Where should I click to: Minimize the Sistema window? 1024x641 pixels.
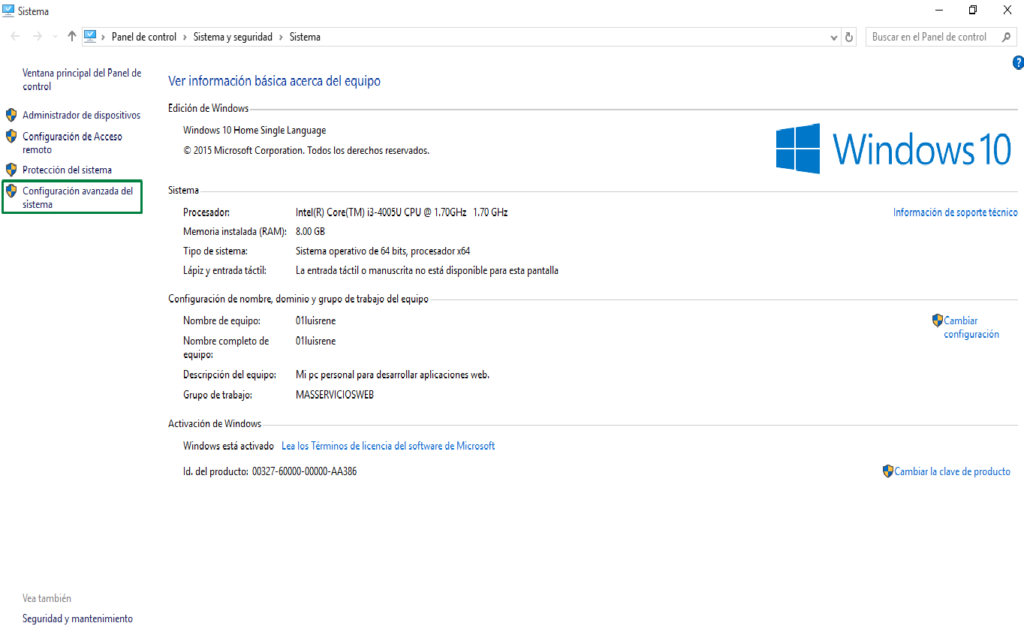click(939, 10)
